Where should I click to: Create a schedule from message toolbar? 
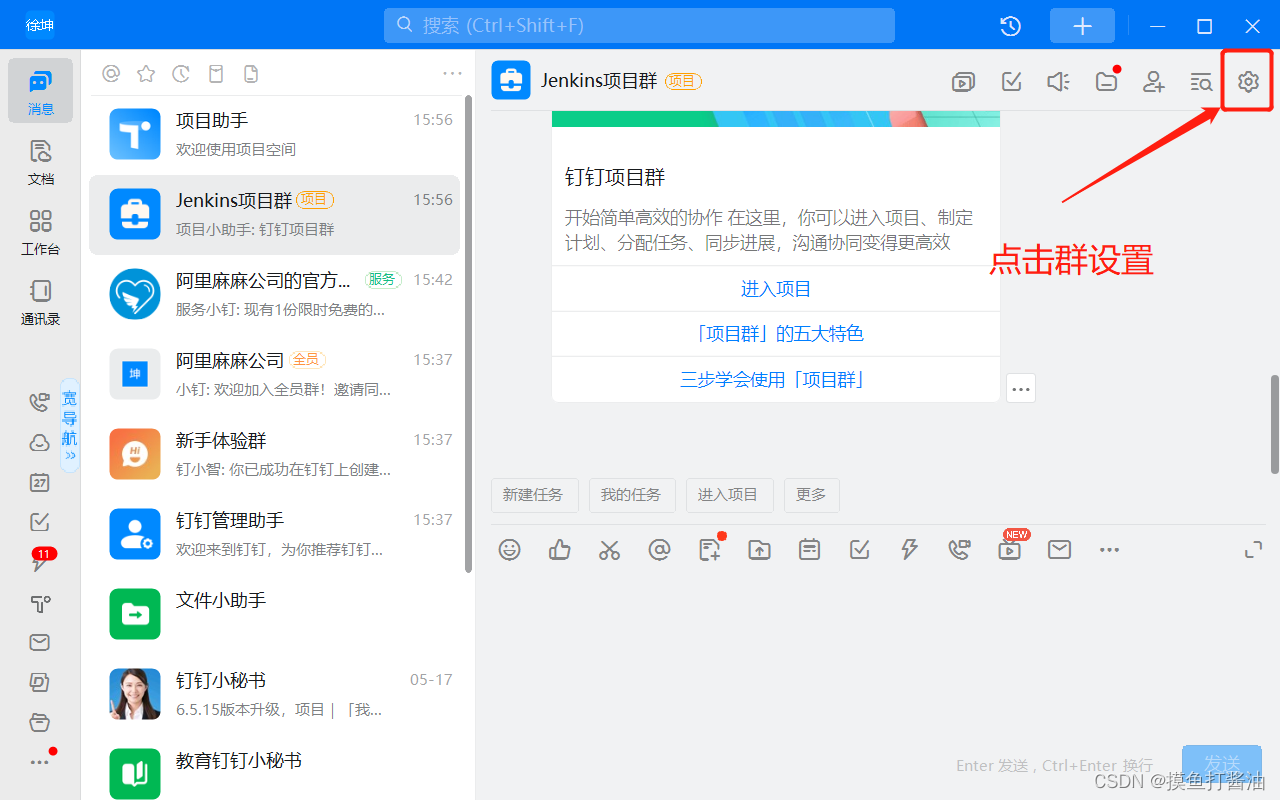click(810, 549)
